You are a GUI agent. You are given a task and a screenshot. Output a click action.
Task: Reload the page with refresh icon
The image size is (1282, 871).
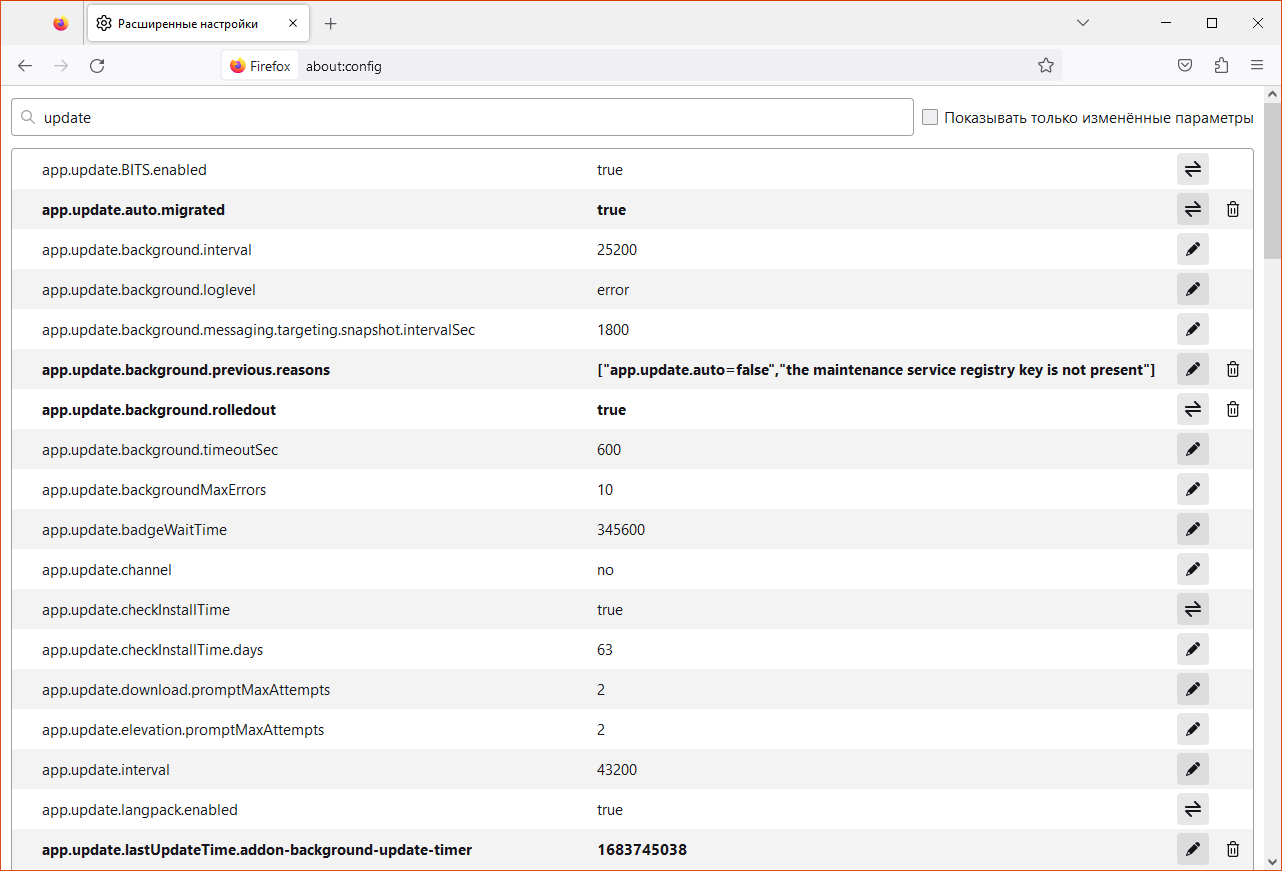click(x=97, y=66)
